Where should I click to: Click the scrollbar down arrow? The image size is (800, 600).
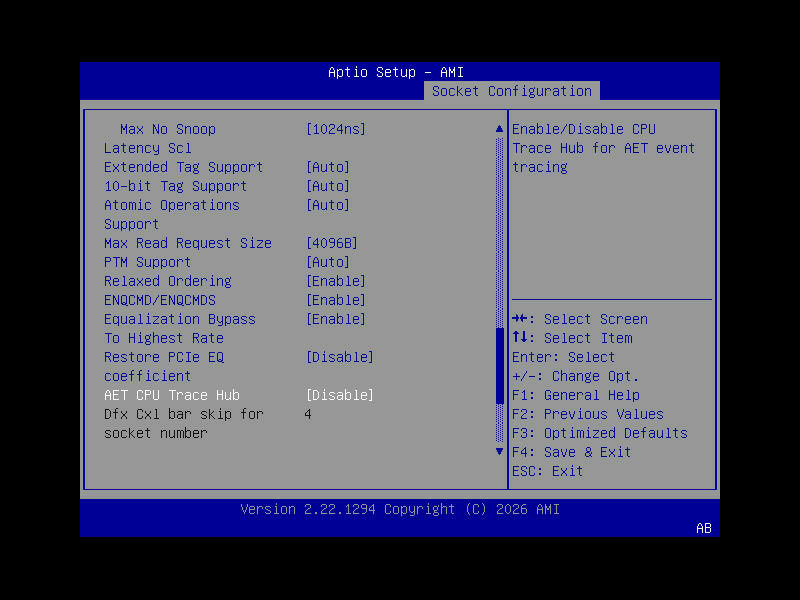tap(499, 451)
